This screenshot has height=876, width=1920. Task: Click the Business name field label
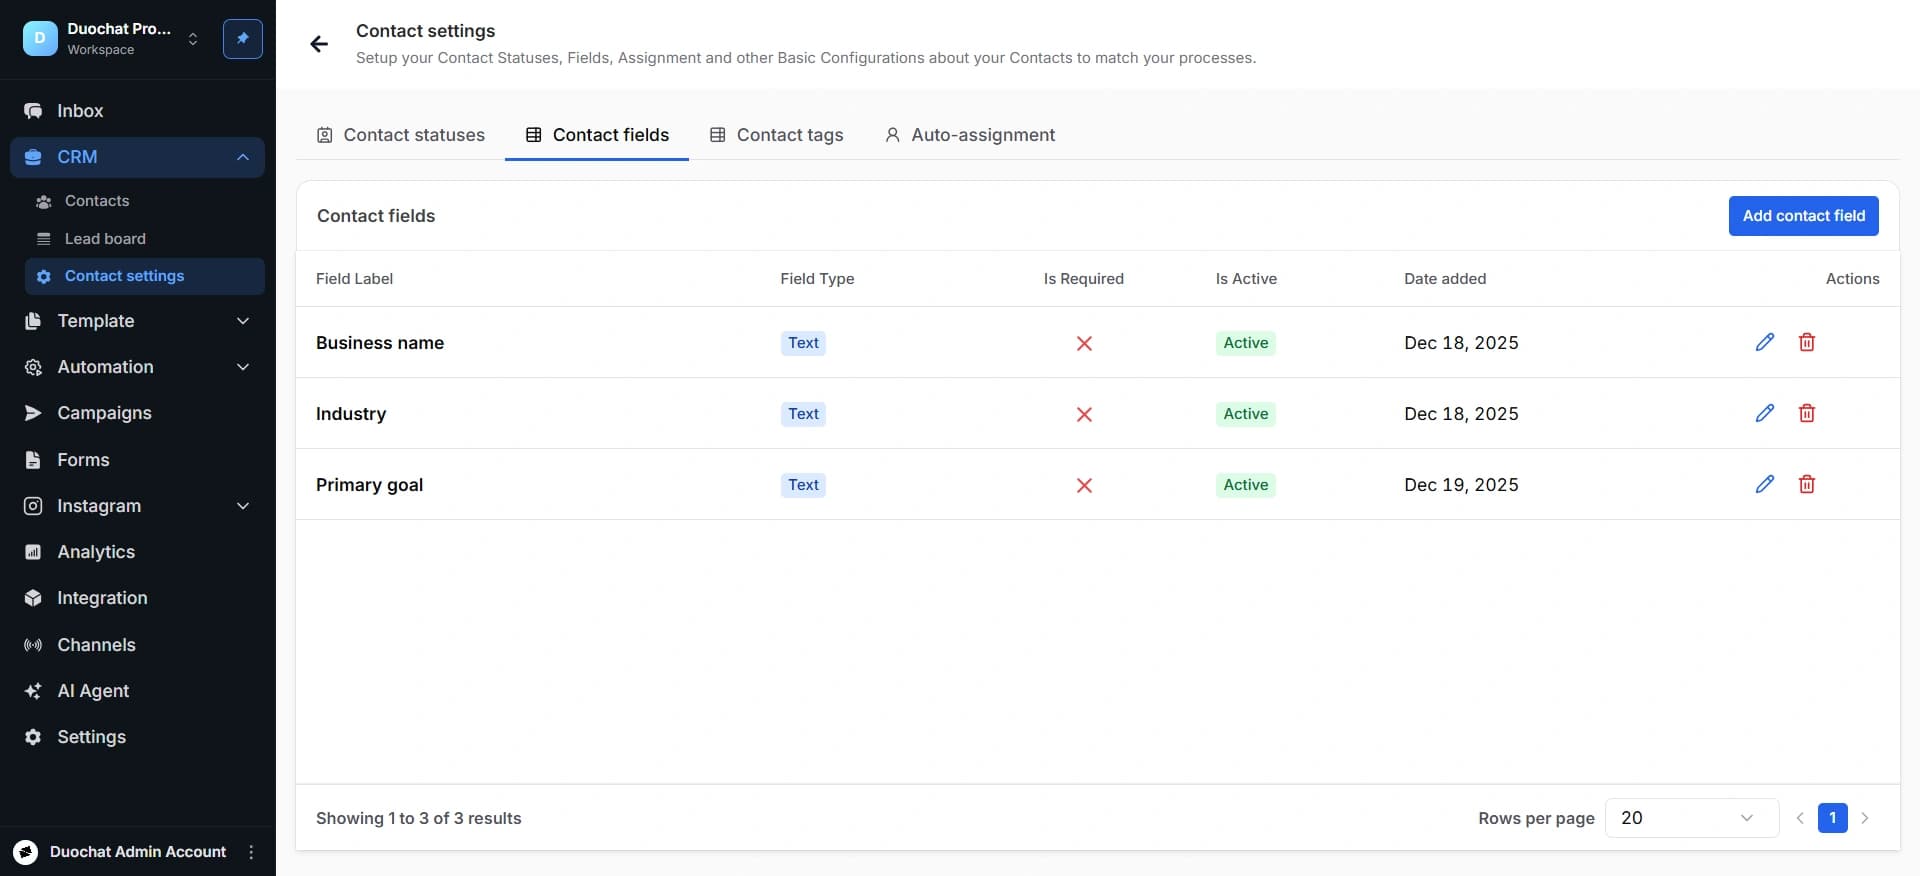(x=380, y=343)
